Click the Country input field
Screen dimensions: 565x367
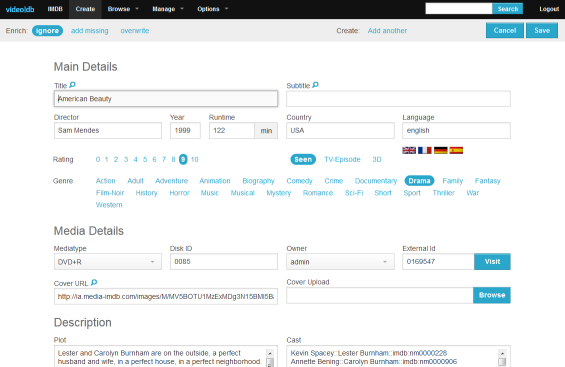click(x=340, y=130)
